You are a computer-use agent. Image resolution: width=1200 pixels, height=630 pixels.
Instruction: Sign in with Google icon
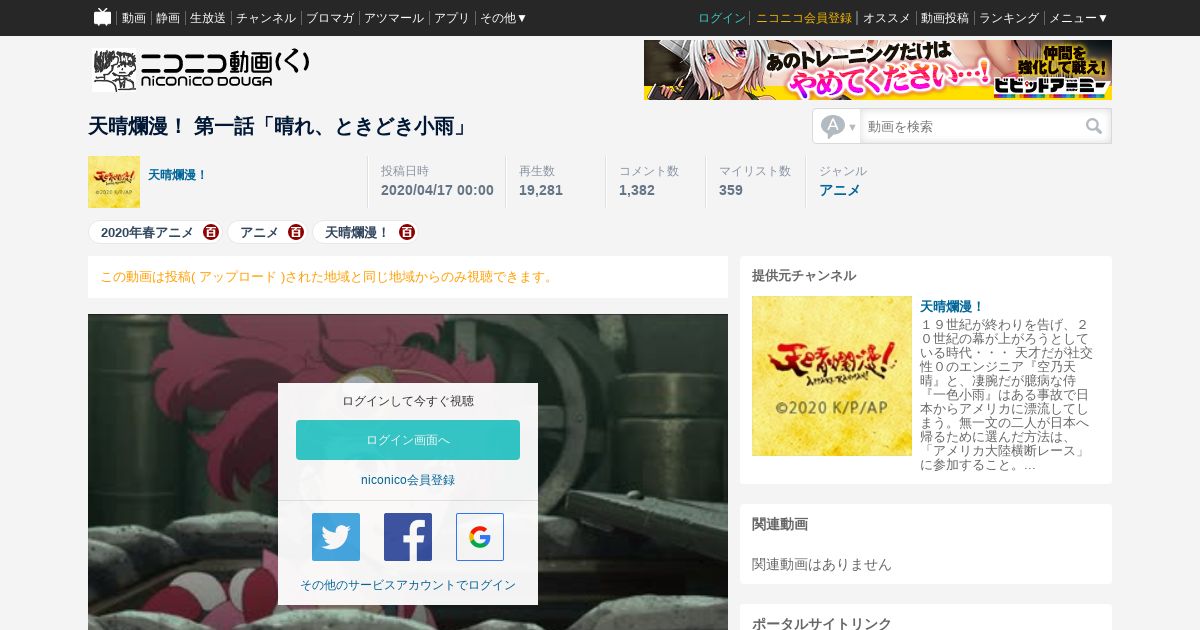point(480,537)
